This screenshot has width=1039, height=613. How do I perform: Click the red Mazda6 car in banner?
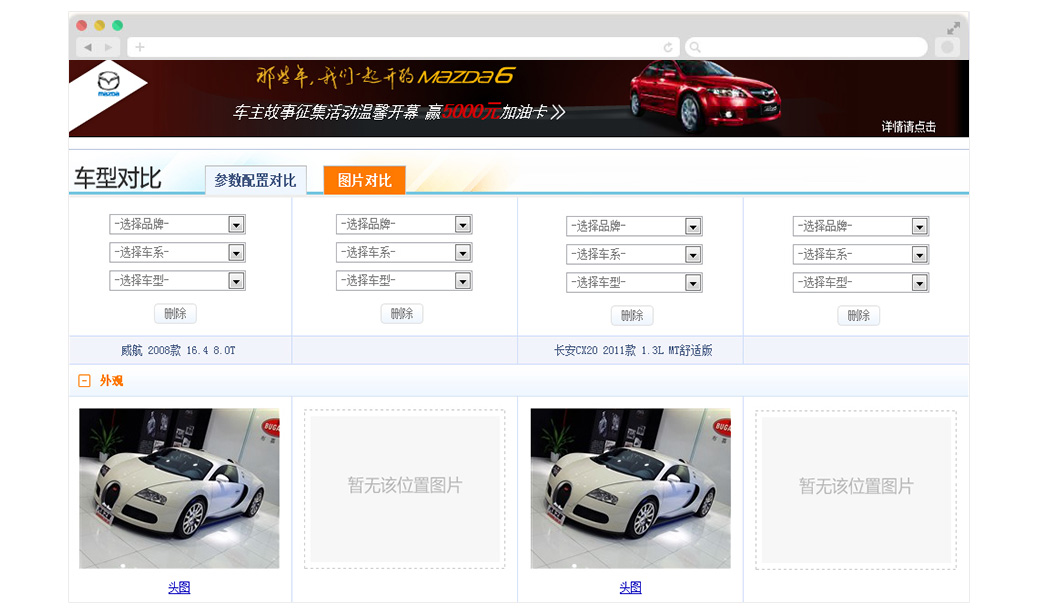705,97
